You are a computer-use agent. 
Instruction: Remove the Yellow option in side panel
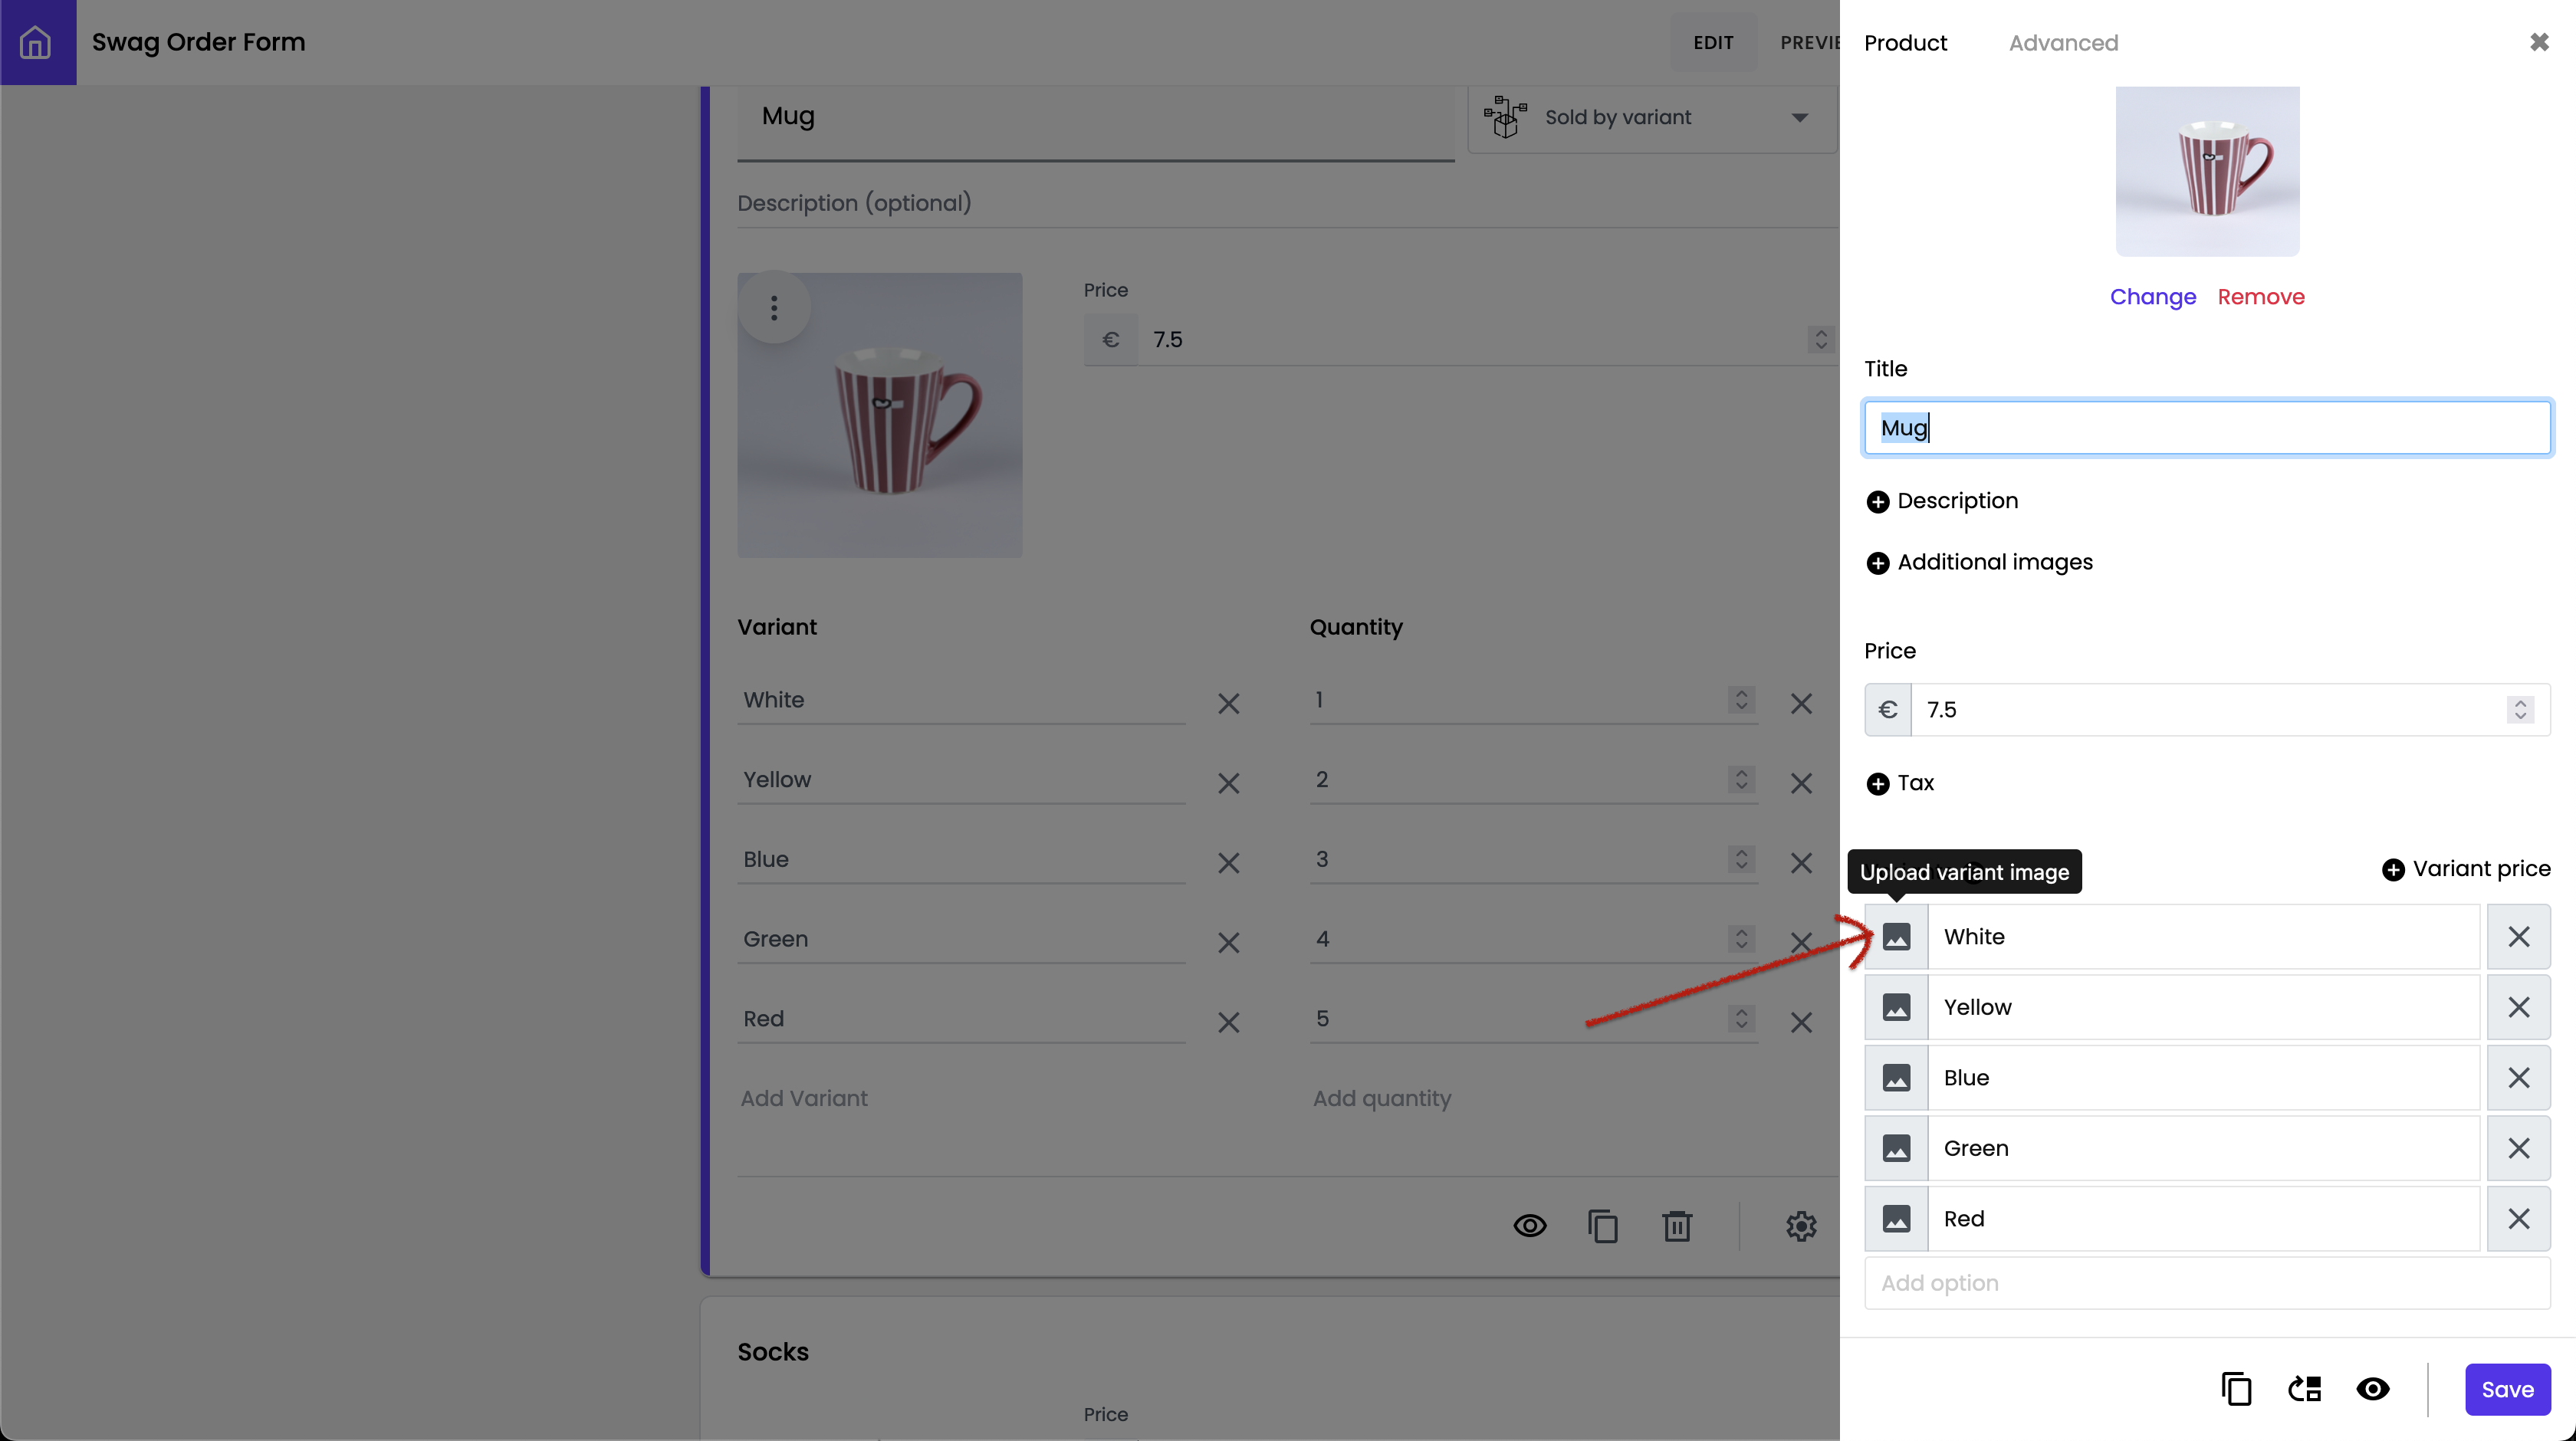2518,1007
